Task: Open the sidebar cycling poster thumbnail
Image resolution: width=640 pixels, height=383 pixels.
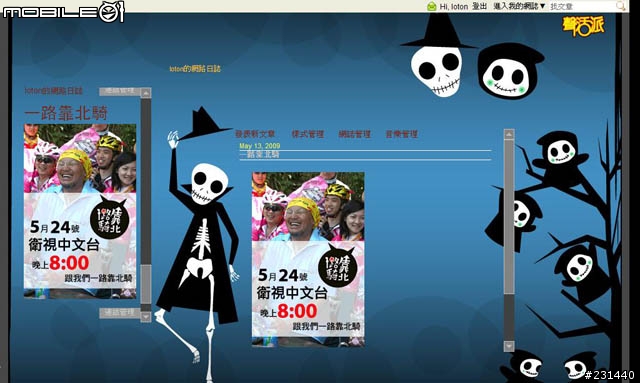Action: coord(80,211)
